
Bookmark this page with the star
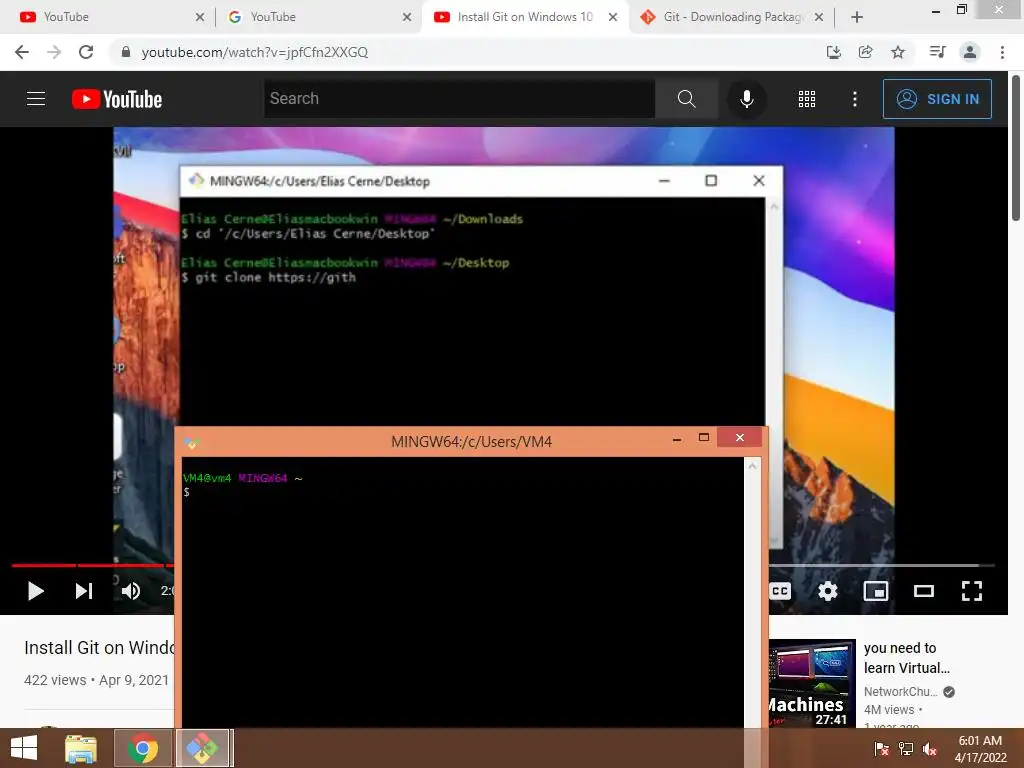pos(898,52)
